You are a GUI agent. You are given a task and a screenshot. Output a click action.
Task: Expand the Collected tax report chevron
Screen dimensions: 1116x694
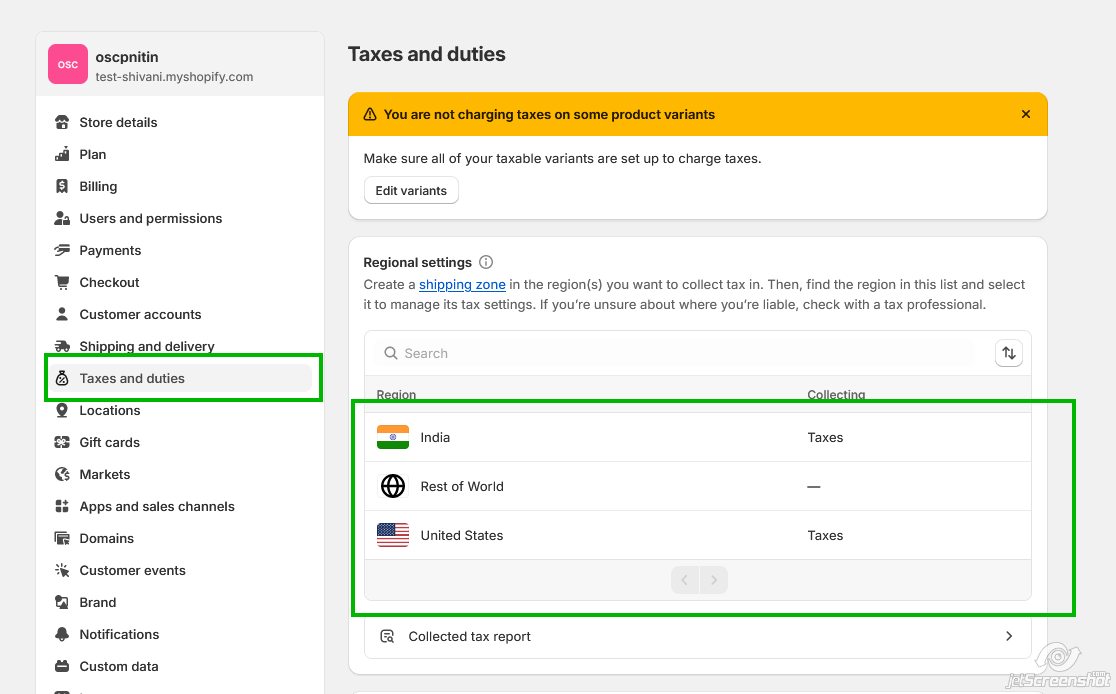(x=1009, y=636)
